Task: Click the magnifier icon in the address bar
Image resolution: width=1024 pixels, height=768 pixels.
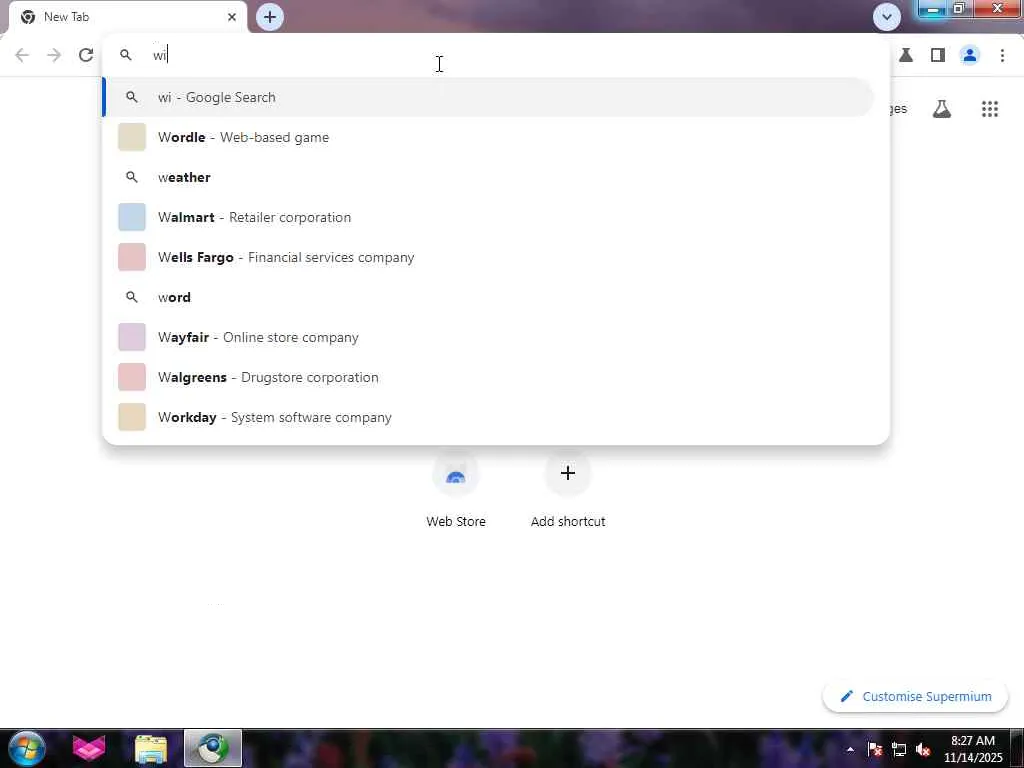Action: coord(125,55)
